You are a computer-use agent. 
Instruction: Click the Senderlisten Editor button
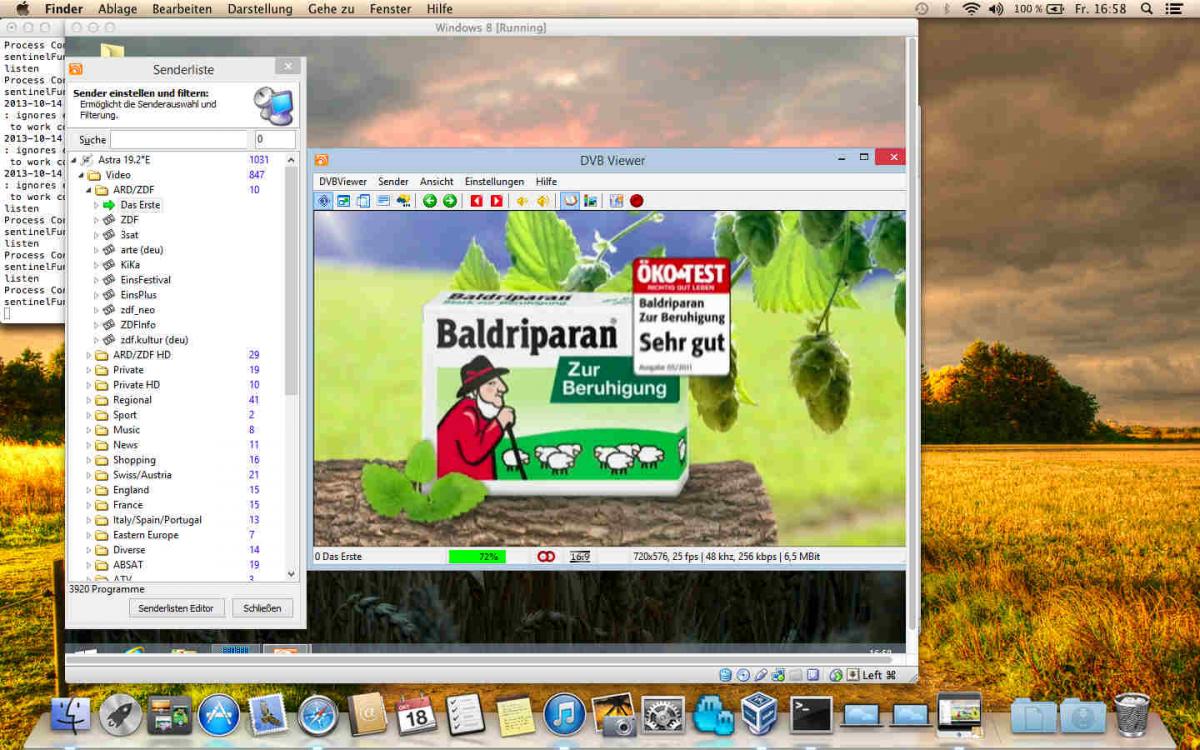pyautogui.click(x=176, y=608)
